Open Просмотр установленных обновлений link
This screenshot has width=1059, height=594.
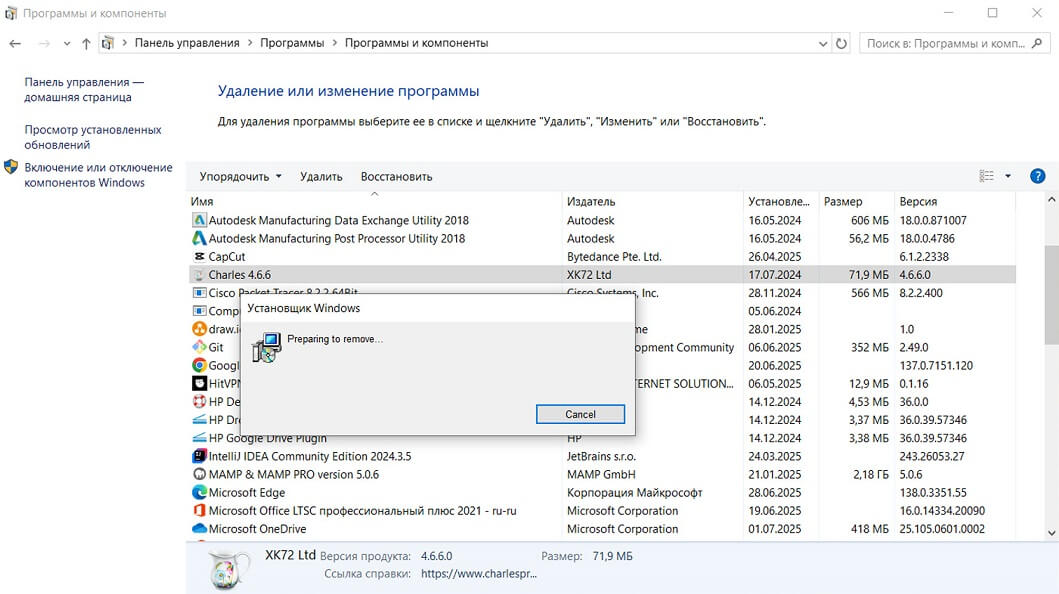pyautogui.click(x=93, y=137)
